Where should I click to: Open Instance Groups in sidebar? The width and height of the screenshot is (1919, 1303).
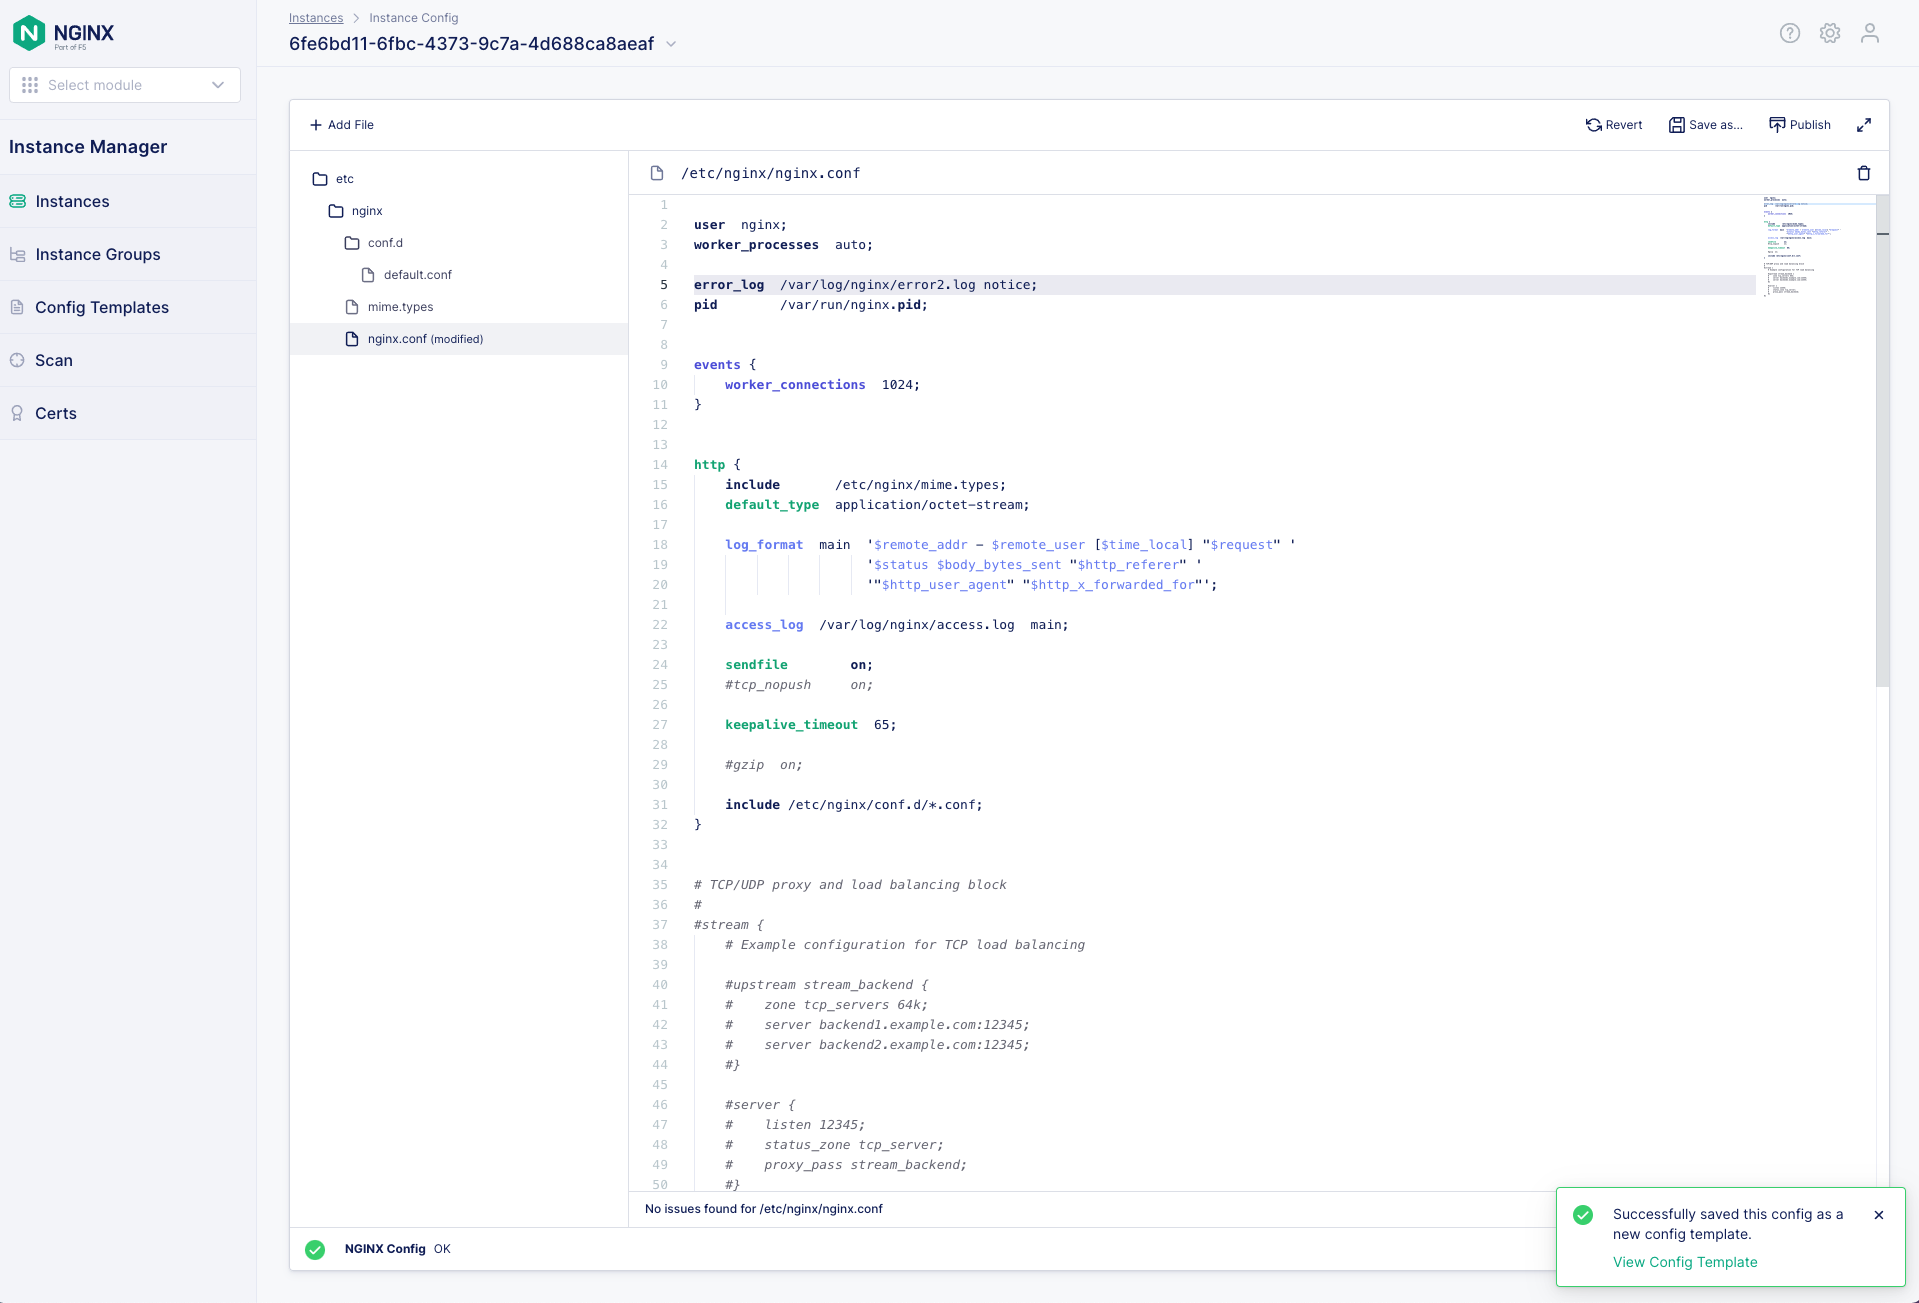click(128, 254)
